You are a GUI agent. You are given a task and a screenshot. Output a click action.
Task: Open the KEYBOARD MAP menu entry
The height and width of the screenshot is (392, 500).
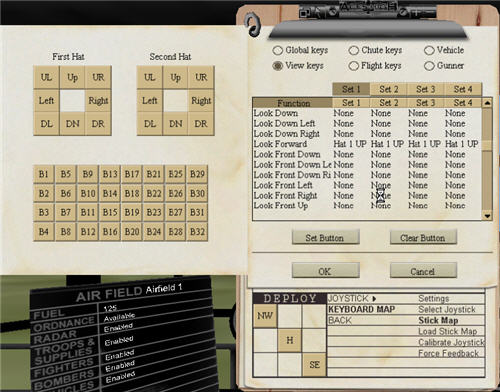pyautogui.click(x=361, y=309)
